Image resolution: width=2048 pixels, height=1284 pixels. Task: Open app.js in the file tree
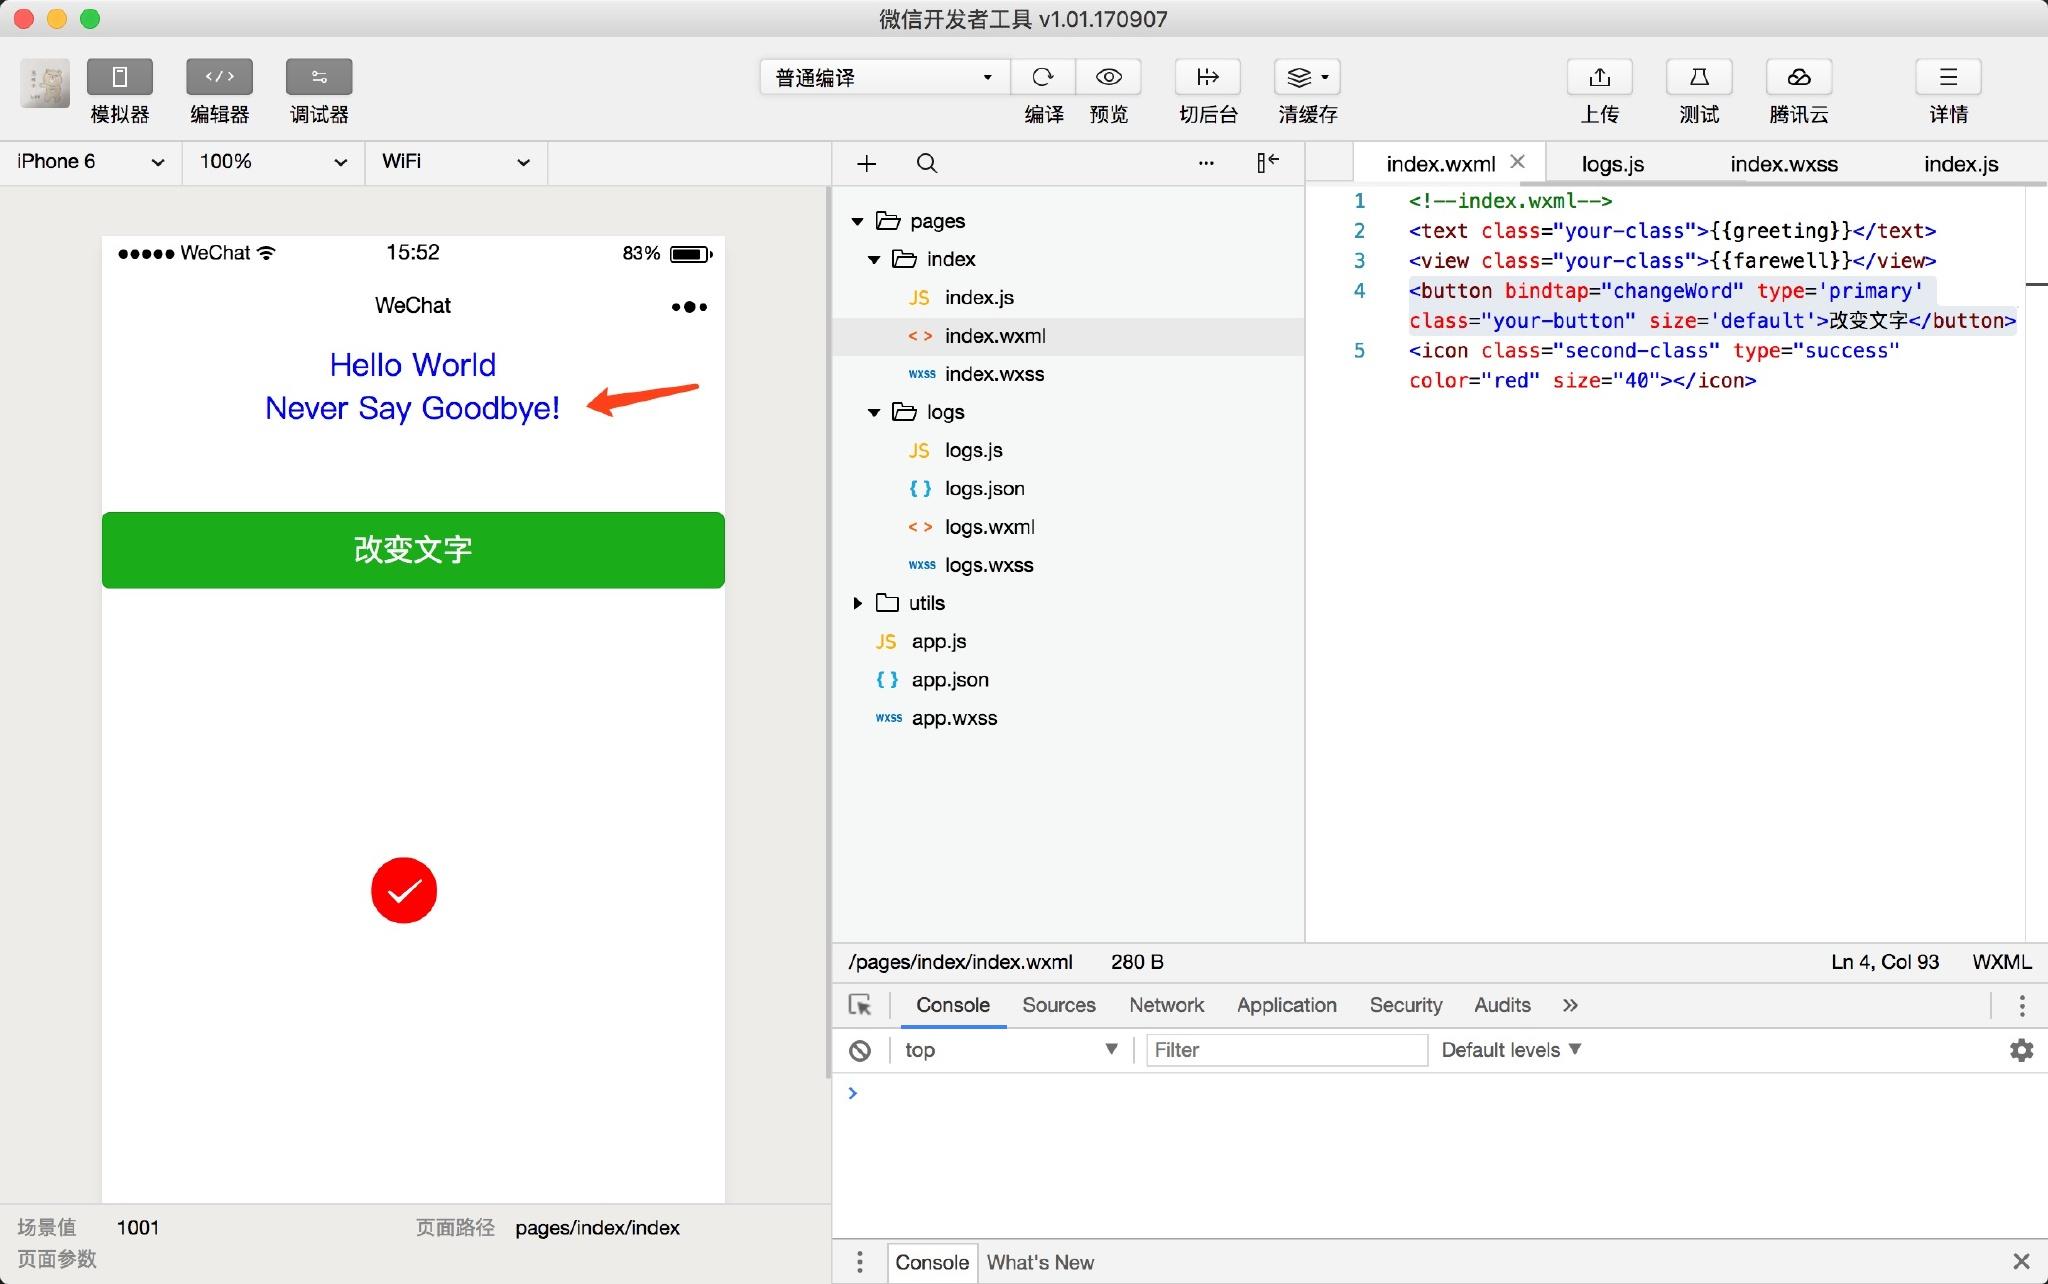click(x=1068, y=641)
